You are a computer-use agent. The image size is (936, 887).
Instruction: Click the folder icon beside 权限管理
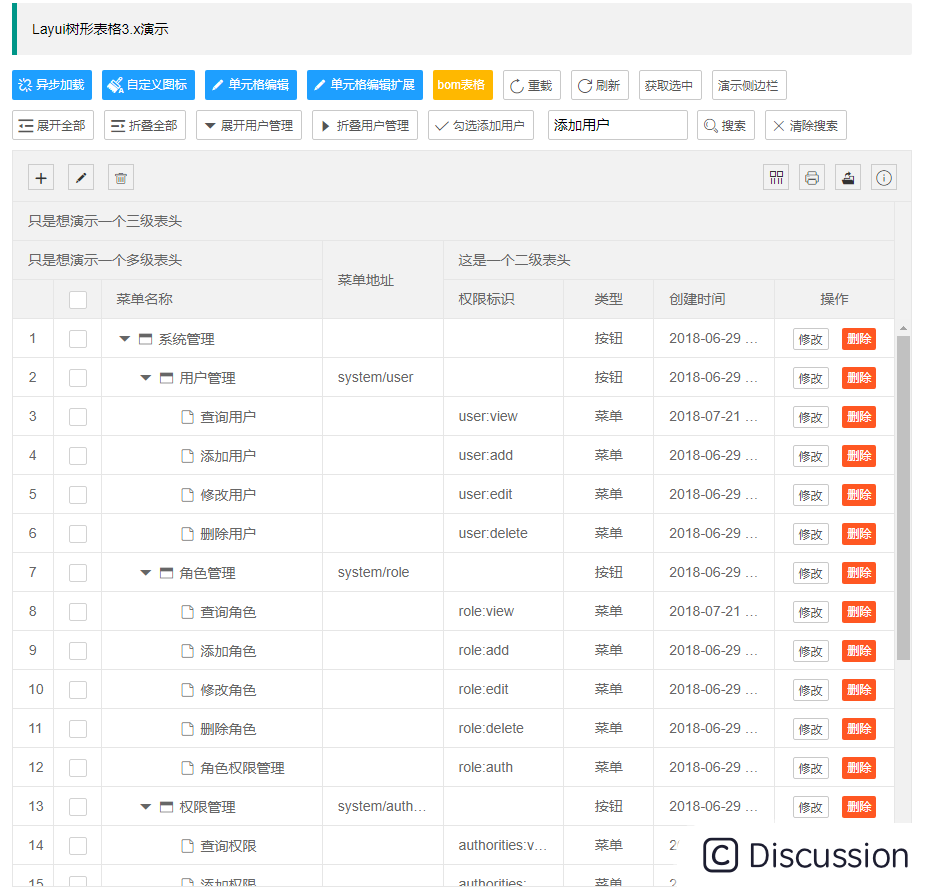[x=167, y=807]
